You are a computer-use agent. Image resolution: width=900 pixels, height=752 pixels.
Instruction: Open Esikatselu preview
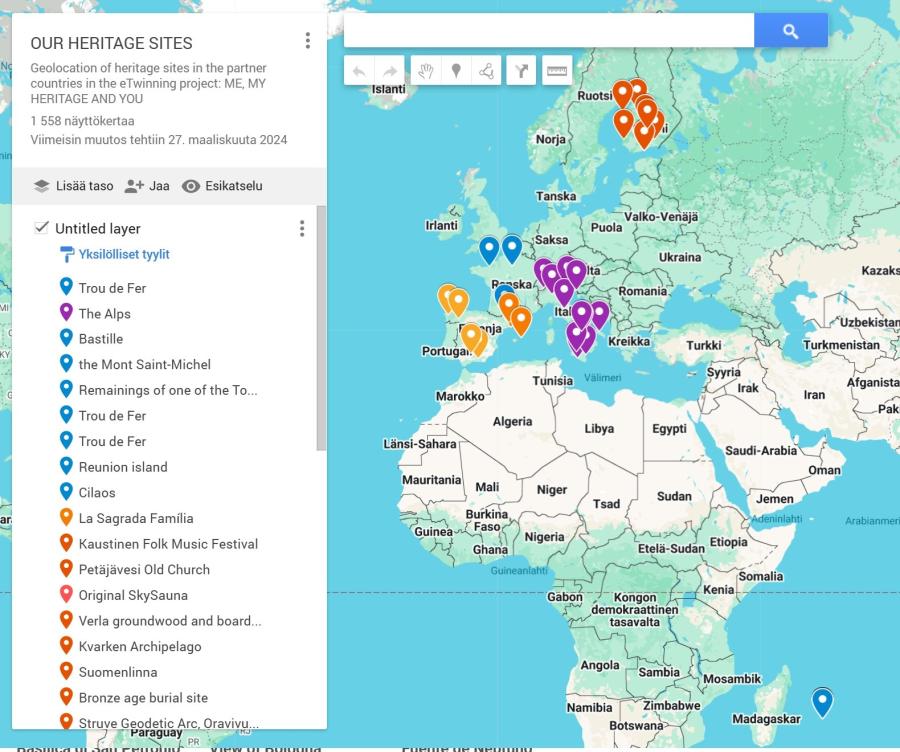222,186
